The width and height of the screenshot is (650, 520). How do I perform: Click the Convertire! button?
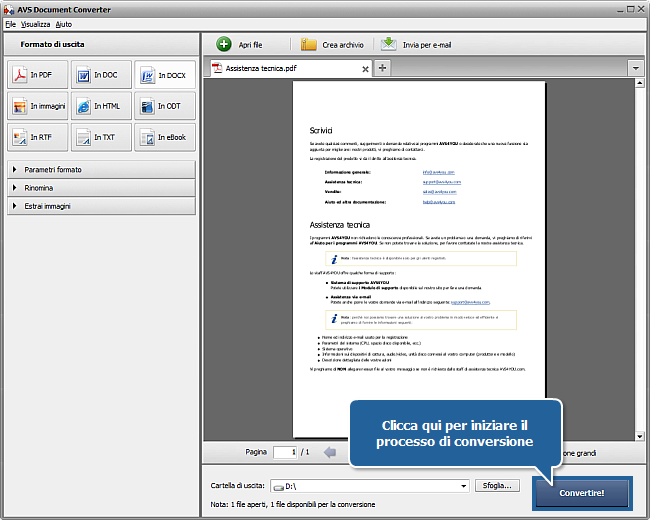[x=582, y=493]
